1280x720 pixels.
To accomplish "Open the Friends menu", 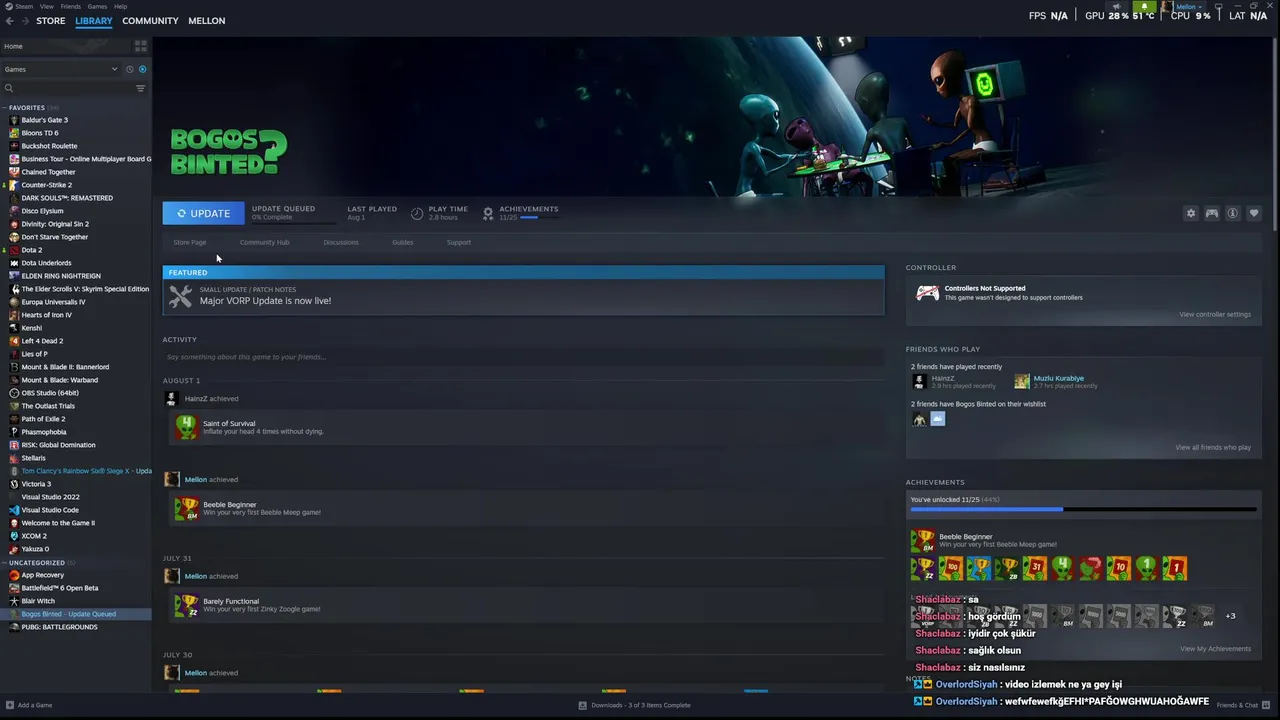I will [71, 6].
